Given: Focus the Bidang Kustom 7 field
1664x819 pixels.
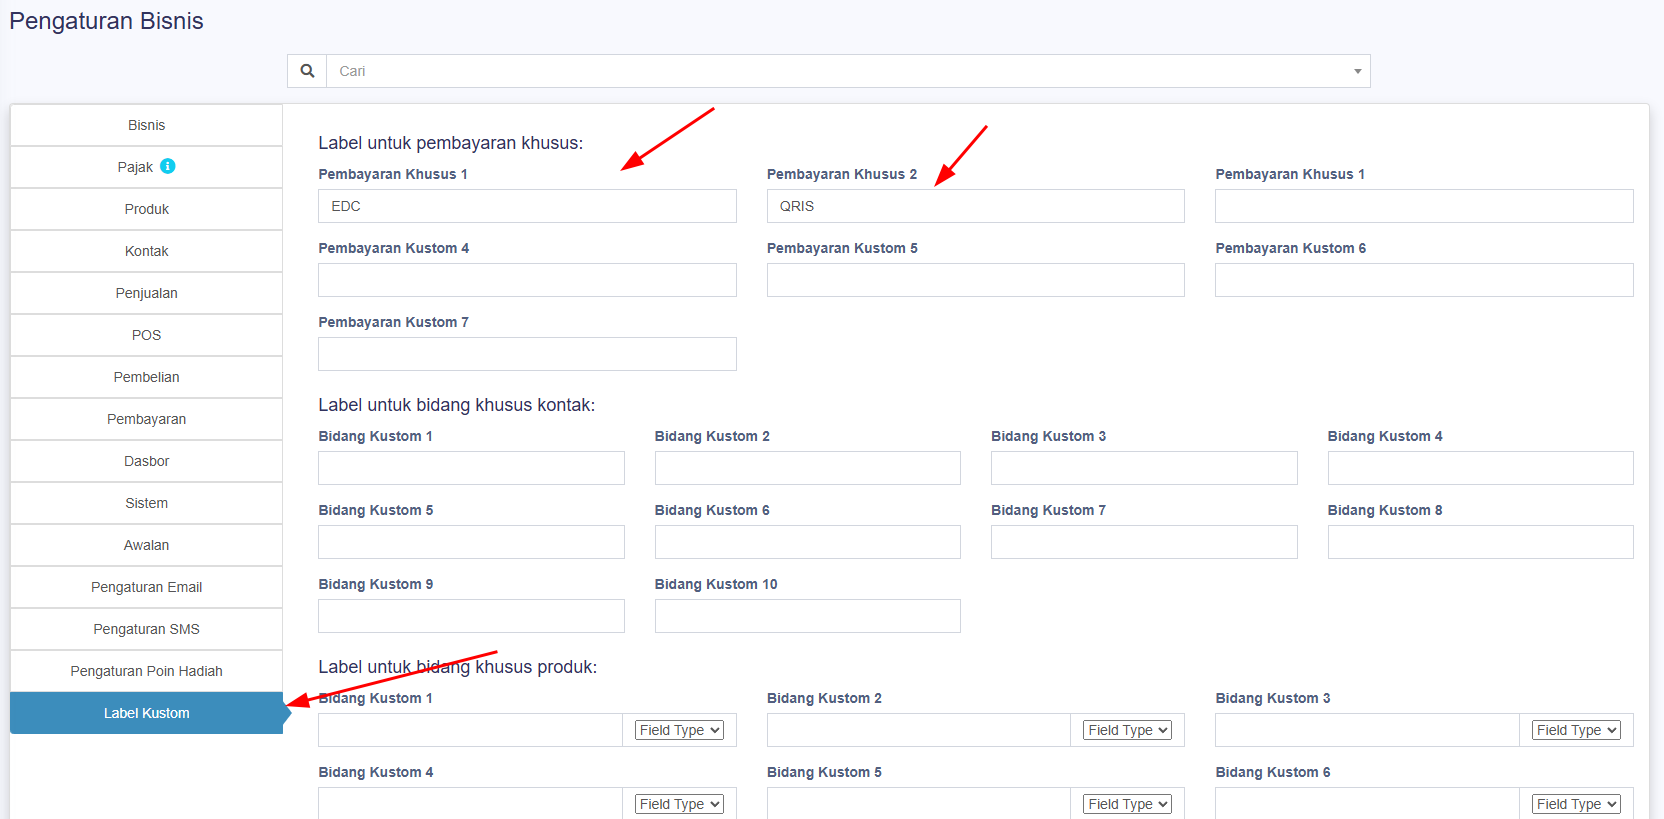Looking at the screenshot, I should (1144, 542).
